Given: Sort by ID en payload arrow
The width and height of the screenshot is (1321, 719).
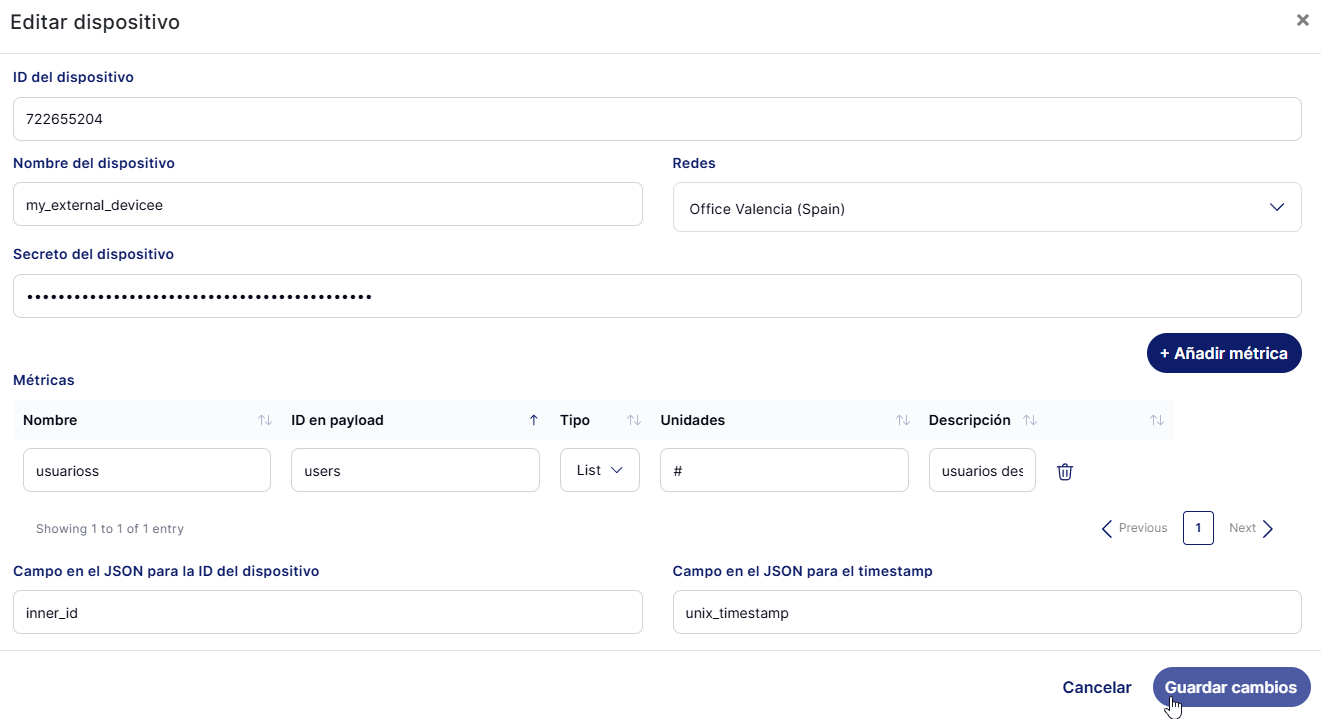Looking at the screenshot, I should 533,420.
